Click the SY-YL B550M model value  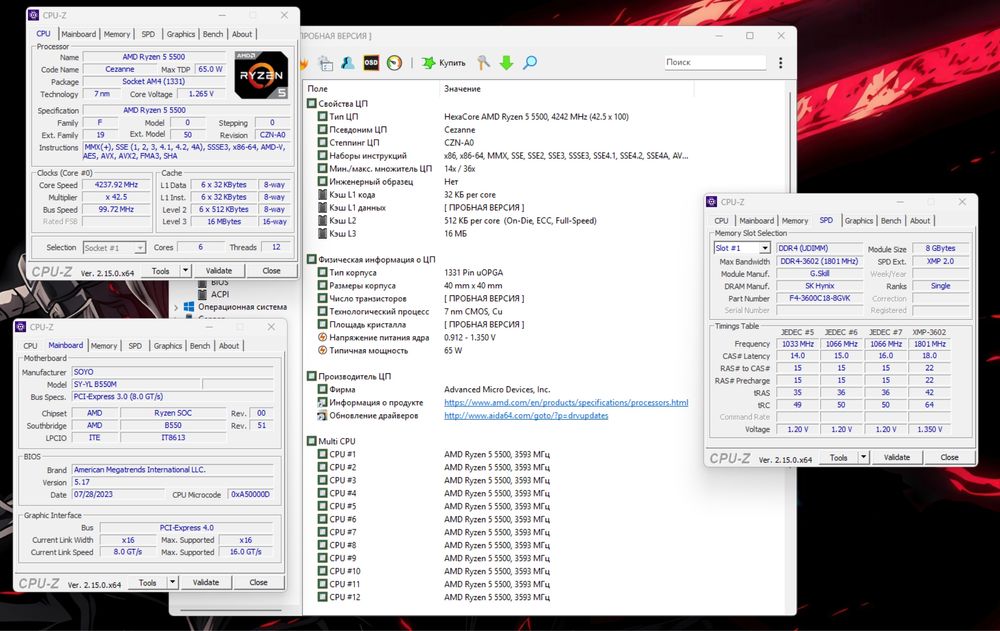136,385
